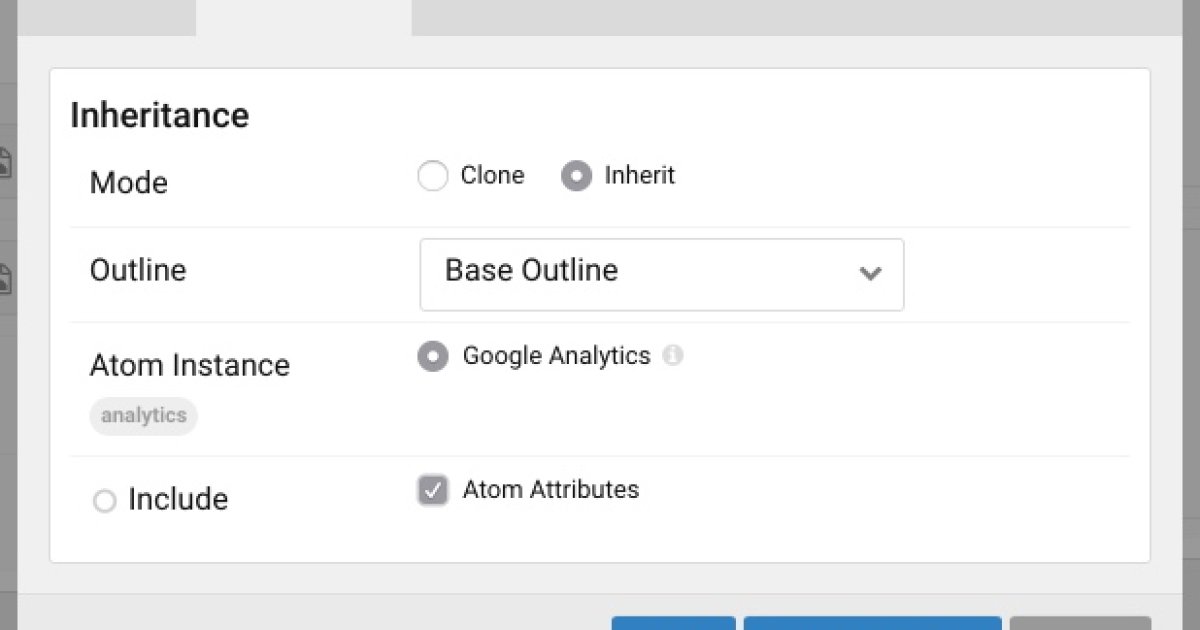Click the upper file icon at left edge
The height and width of the screenshot is (630, 1200).
click(x=5, y=162)
